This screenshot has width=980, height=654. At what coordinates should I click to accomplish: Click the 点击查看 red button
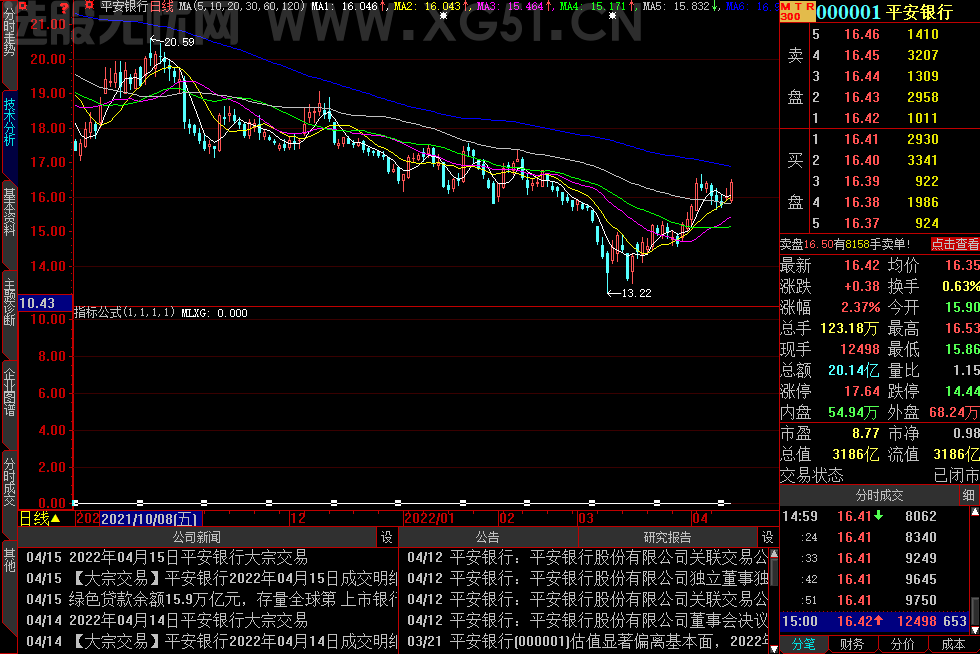[x=955, y=244]
